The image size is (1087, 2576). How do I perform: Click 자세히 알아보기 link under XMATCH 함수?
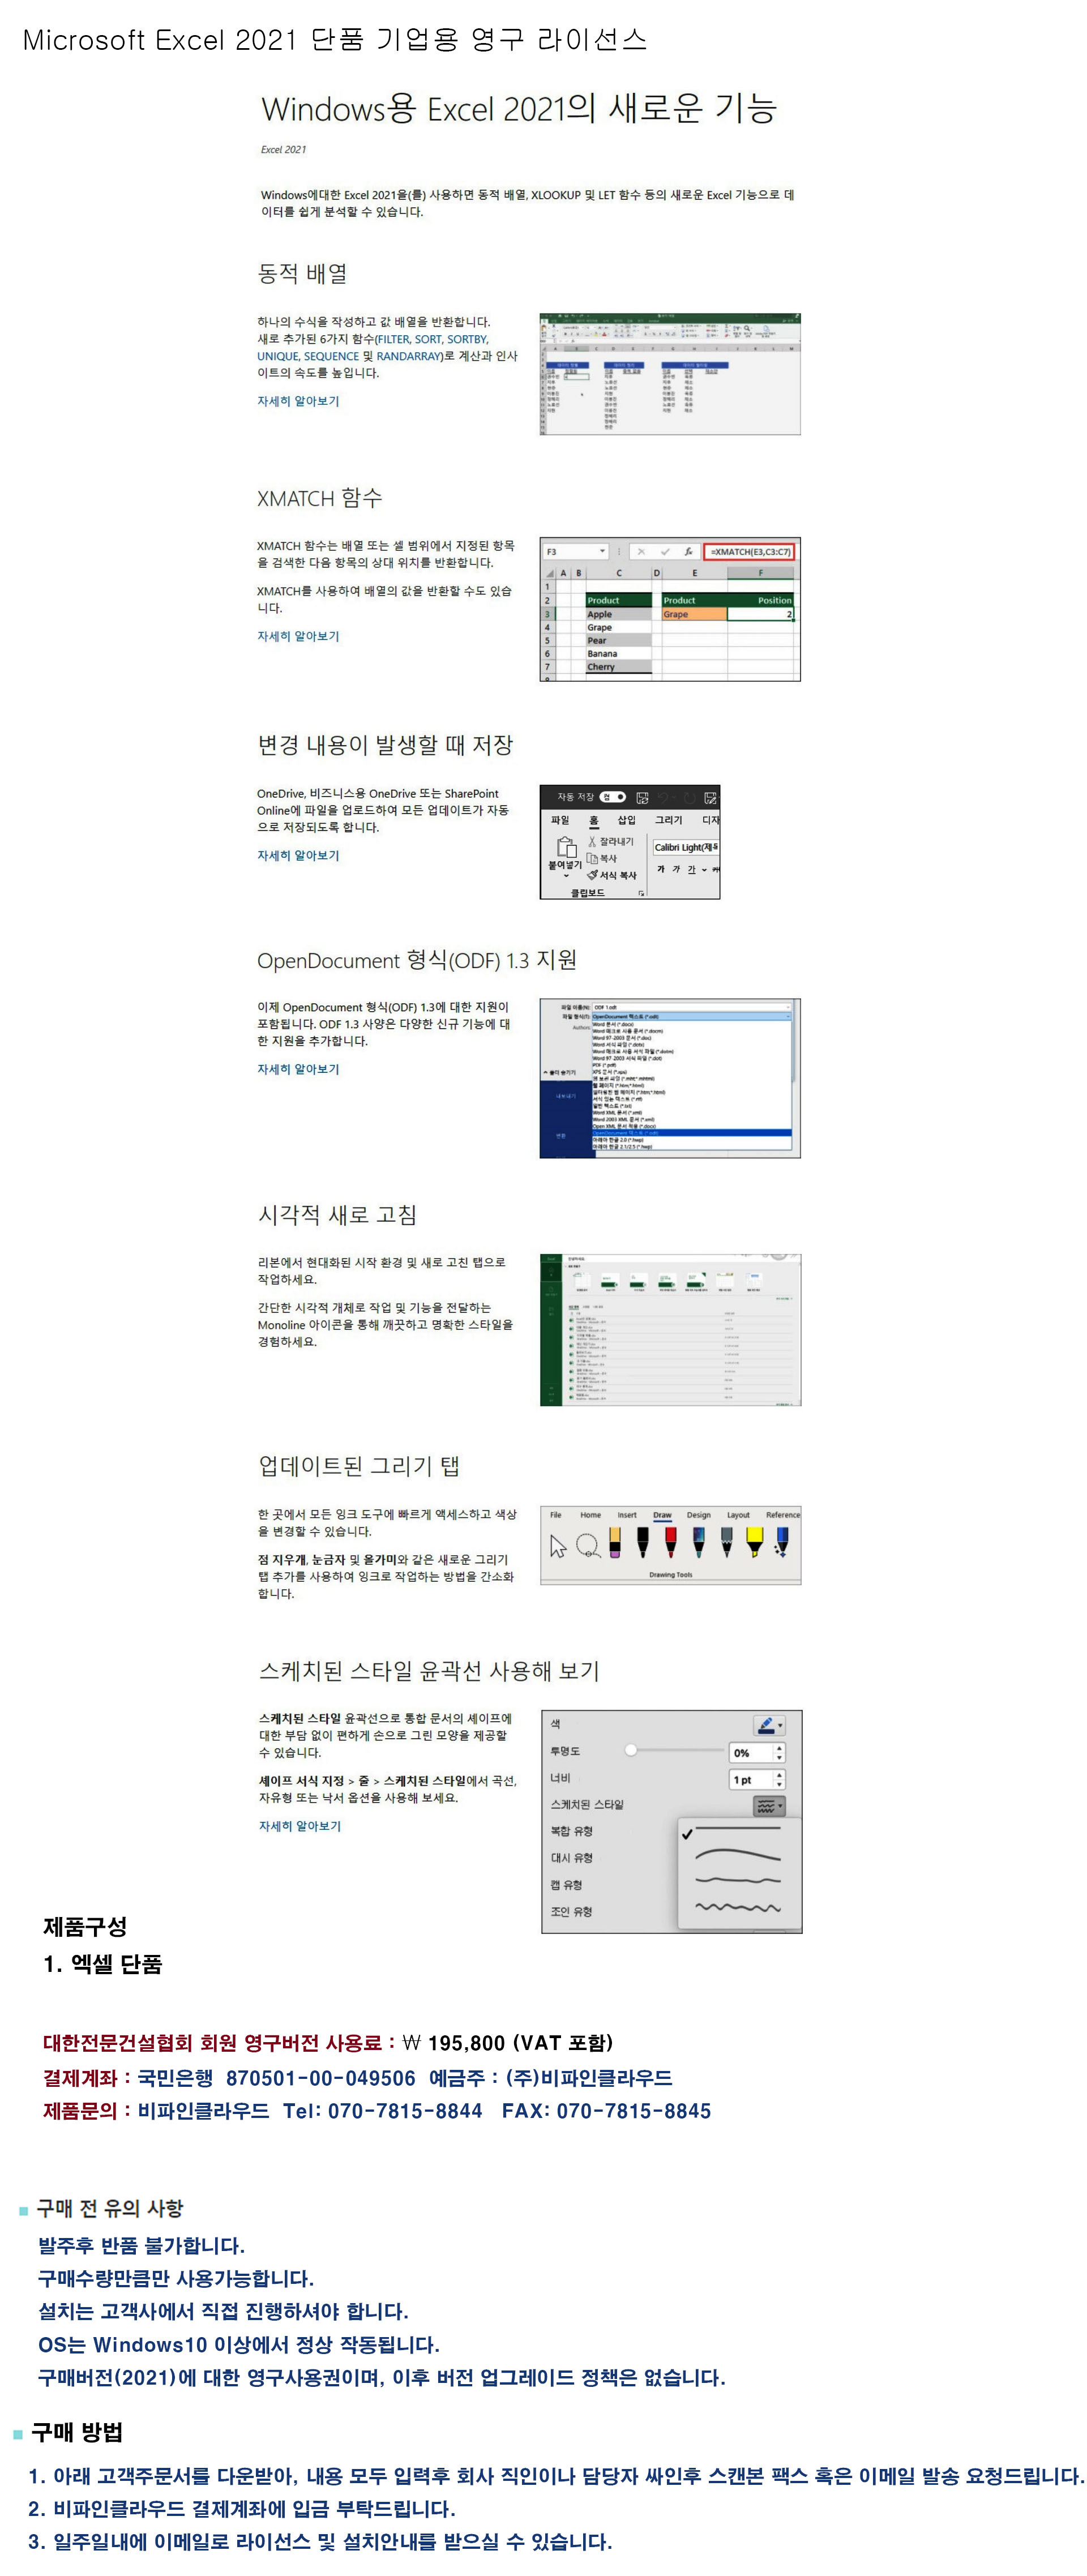pos(298,636)
